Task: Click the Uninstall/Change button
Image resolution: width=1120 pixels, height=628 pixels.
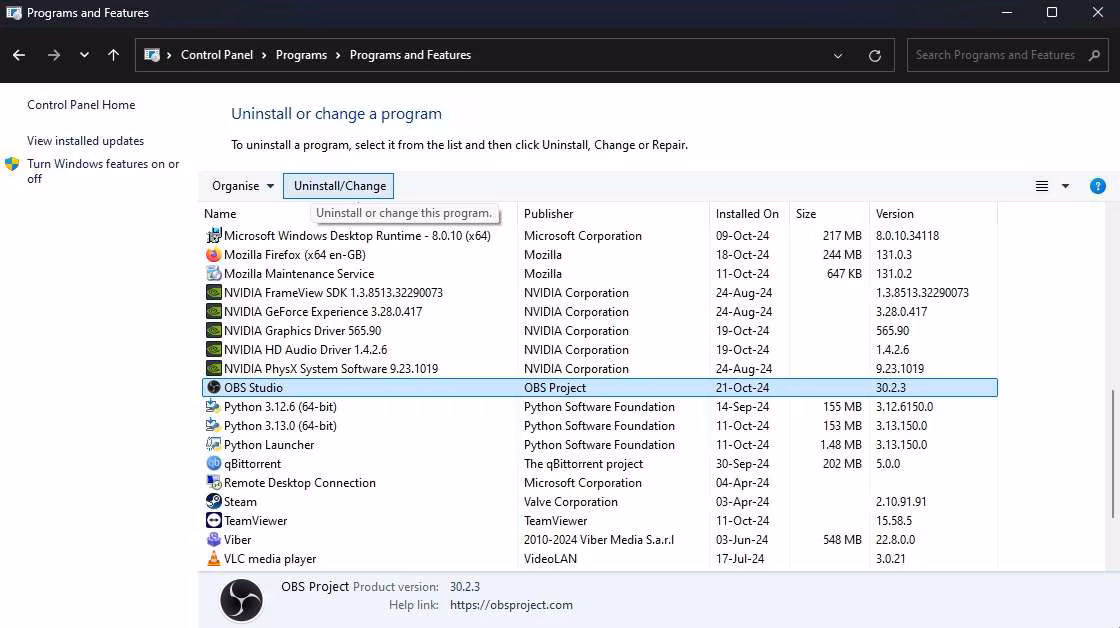Action: 339,186
